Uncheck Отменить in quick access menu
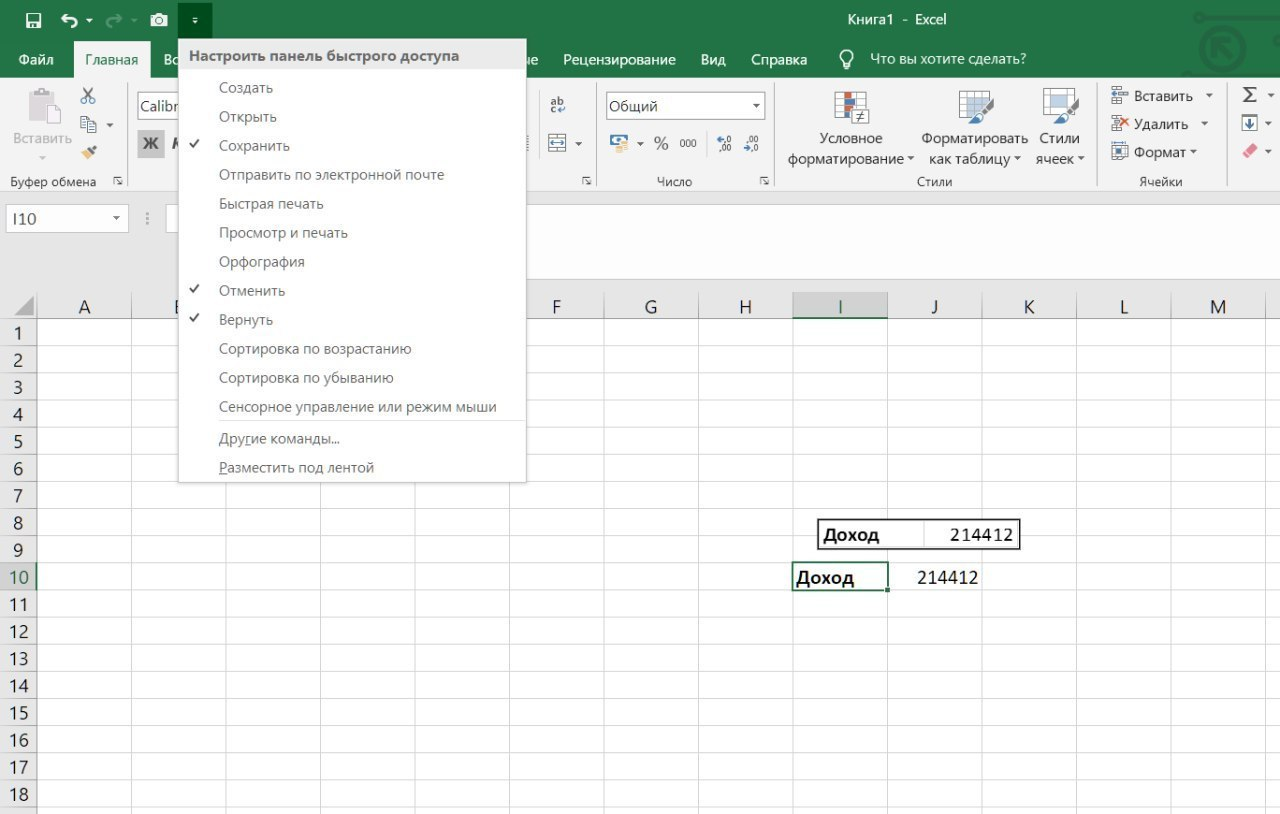Image resolution: width=1280 pixels, height=814 pixels. pos(252,291)
